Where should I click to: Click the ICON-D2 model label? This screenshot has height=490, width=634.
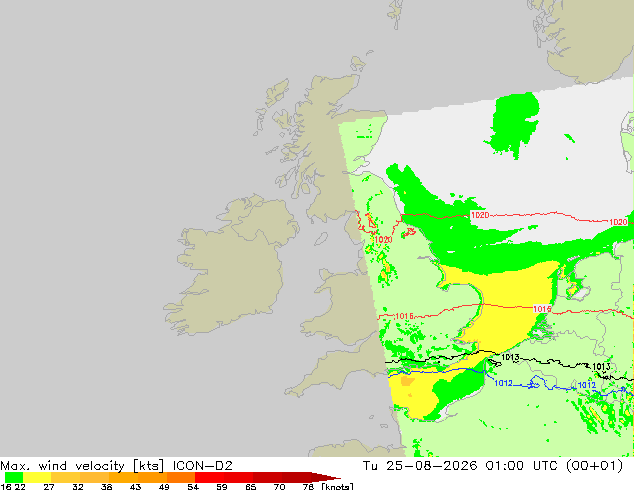tap(203, 466)
